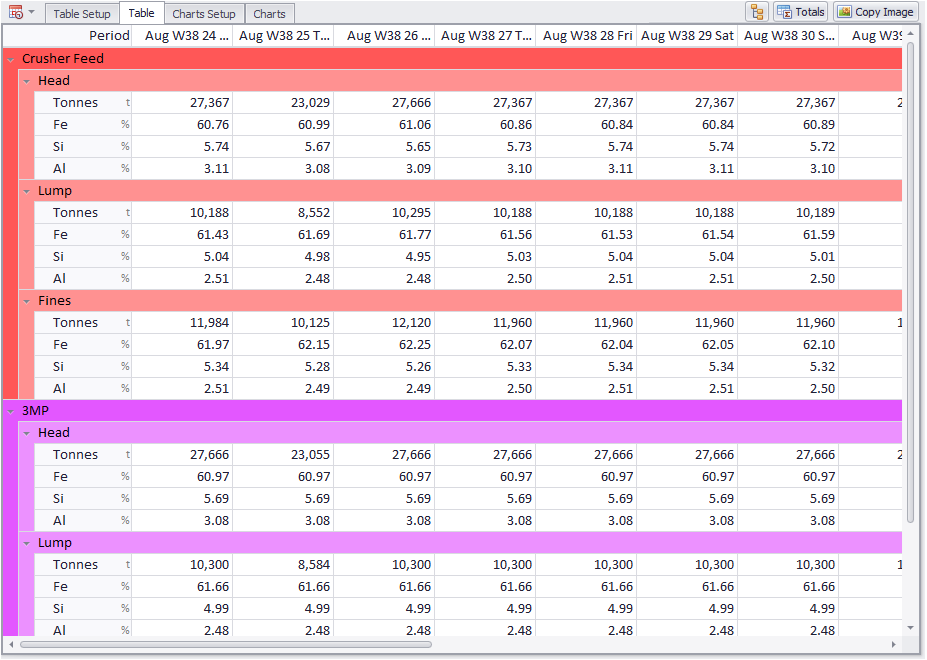Click the horizontal scrollbar thumb
The height and width of the screenshot is (660, 927).
[x=226, y=645]
